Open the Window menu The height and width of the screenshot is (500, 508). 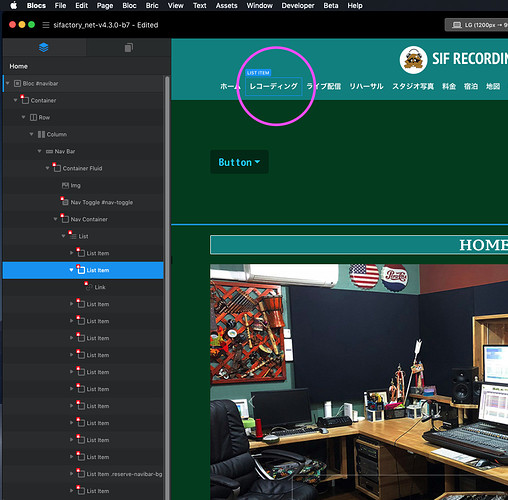point(259,6)
